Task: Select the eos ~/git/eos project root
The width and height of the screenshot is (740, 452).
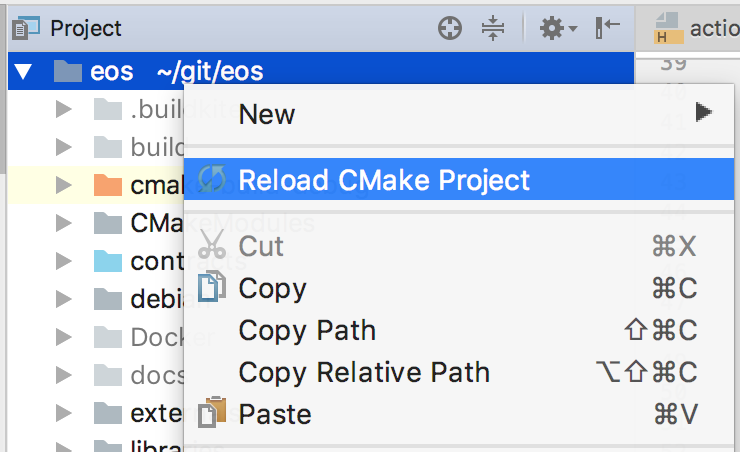Action: pyautogui.click(x=321, y=71)
